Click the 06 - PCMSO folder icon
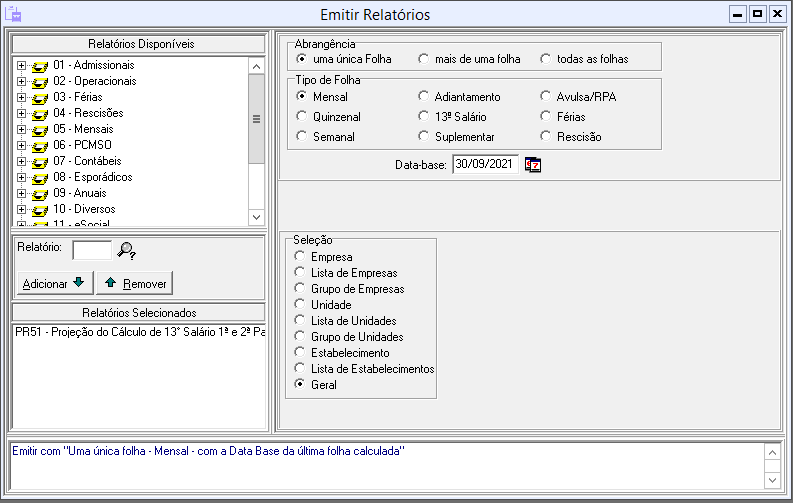 pos(40,145)
